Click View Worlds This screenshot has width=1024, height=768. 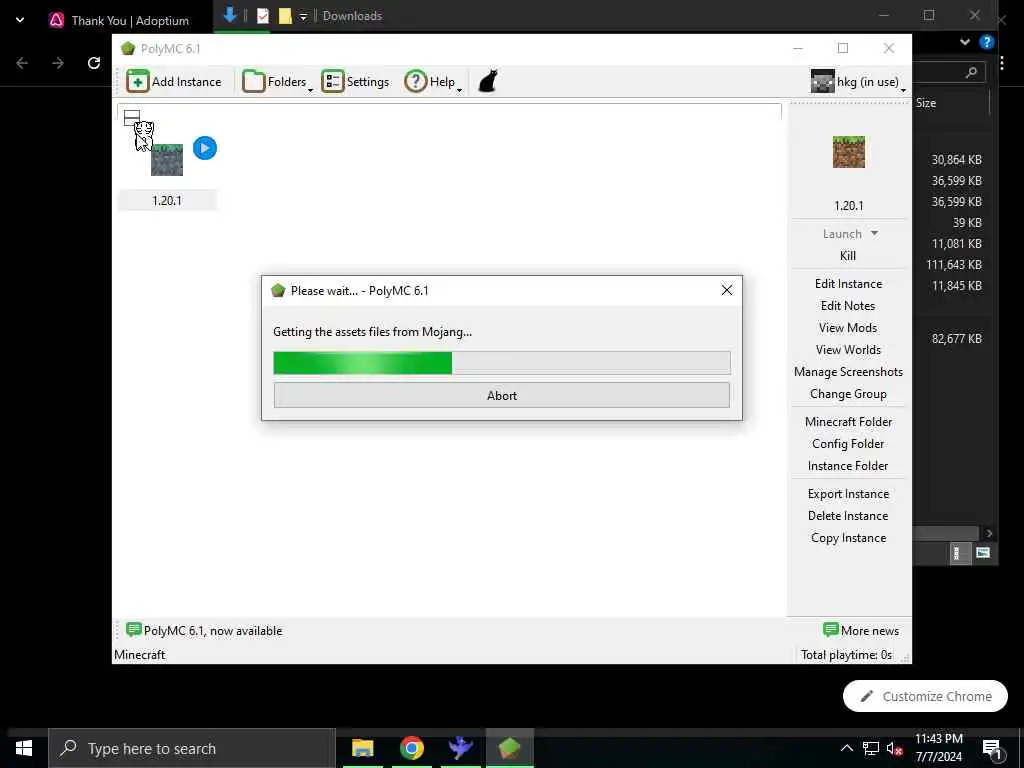[x=848, y=350]
